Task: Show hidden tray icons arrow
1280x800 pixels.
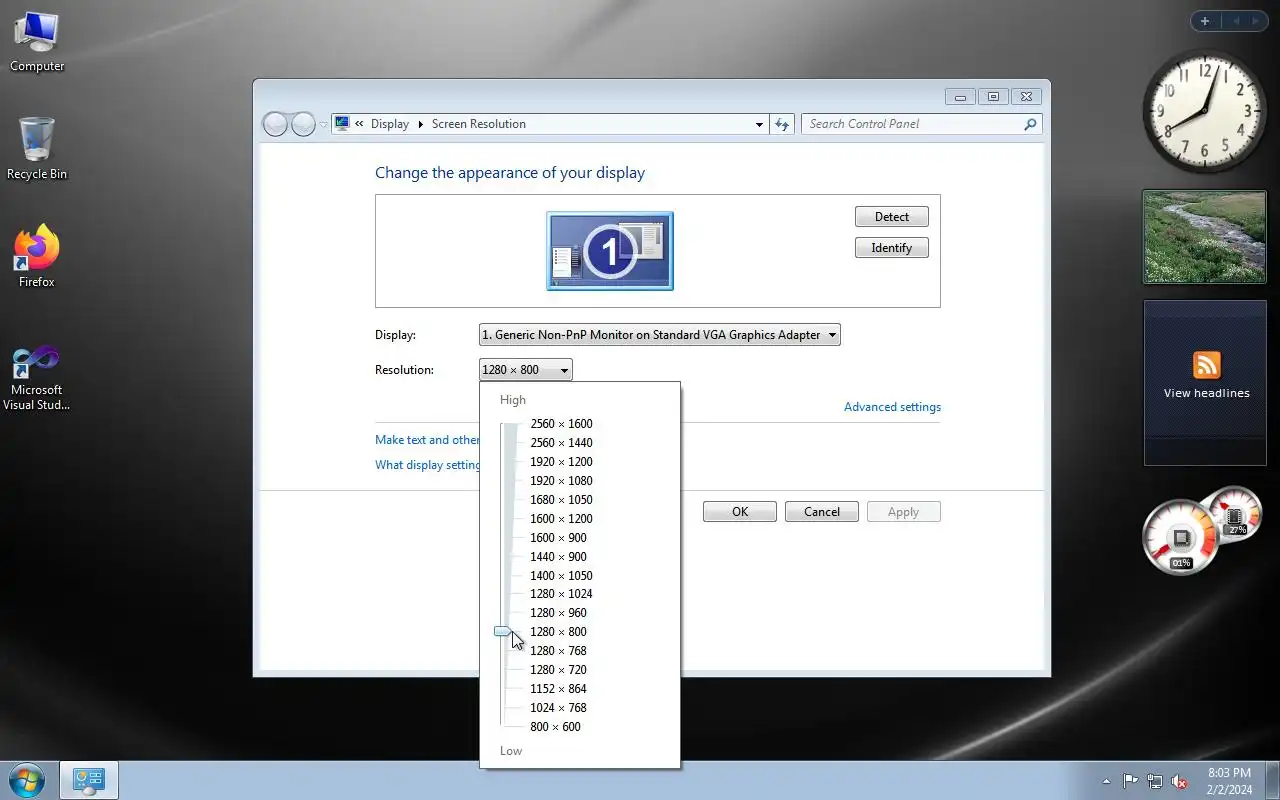Action: click(x=1106, y=781)
